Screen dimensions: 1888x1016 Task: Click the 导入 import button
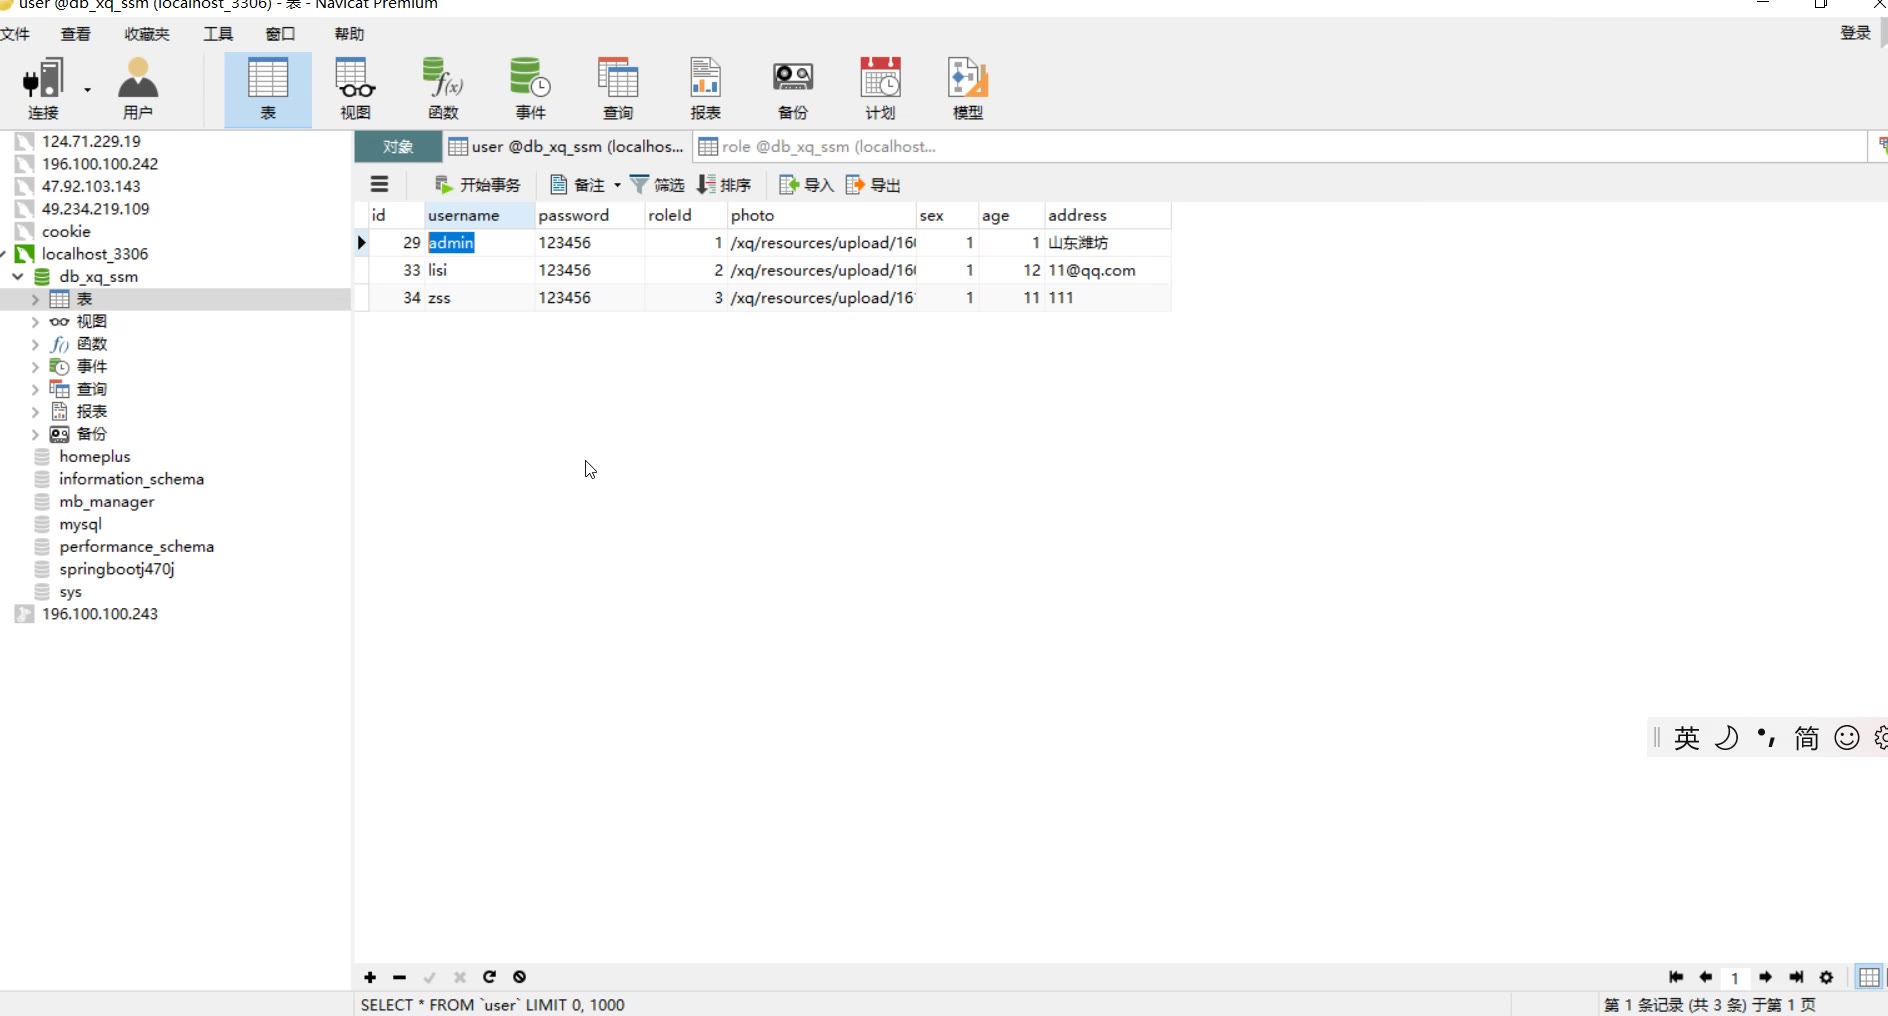click(x=806, y=185)
